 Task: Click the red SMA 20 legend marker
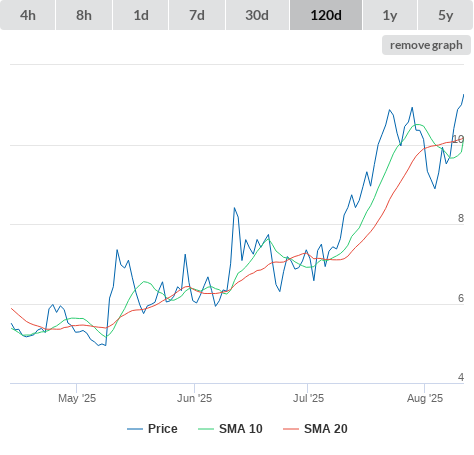(291, 429)
